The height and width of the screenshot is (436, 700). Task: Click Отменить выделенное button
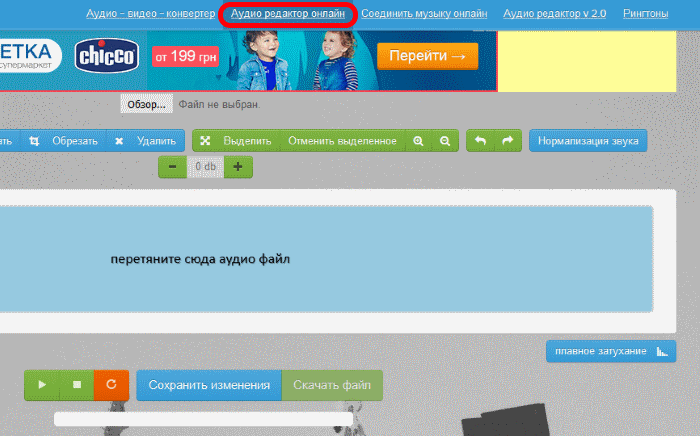(342, 141)
